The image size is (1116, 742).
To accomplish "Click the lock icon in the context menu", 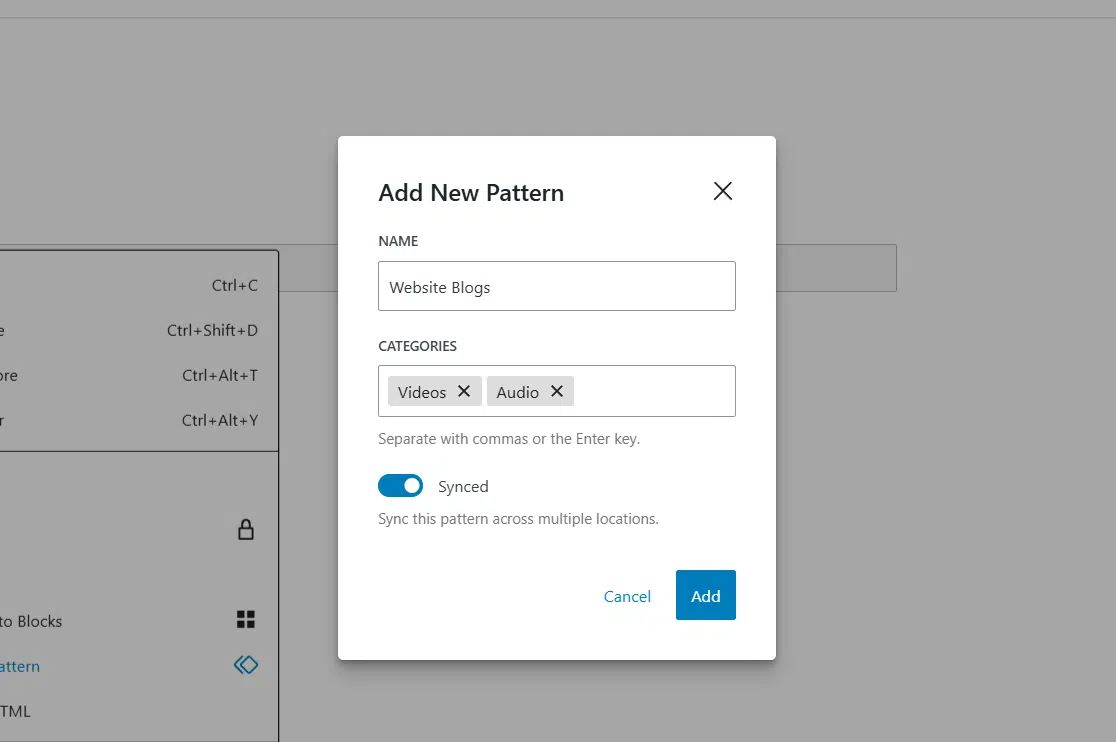I will click(x=246, y=529).
